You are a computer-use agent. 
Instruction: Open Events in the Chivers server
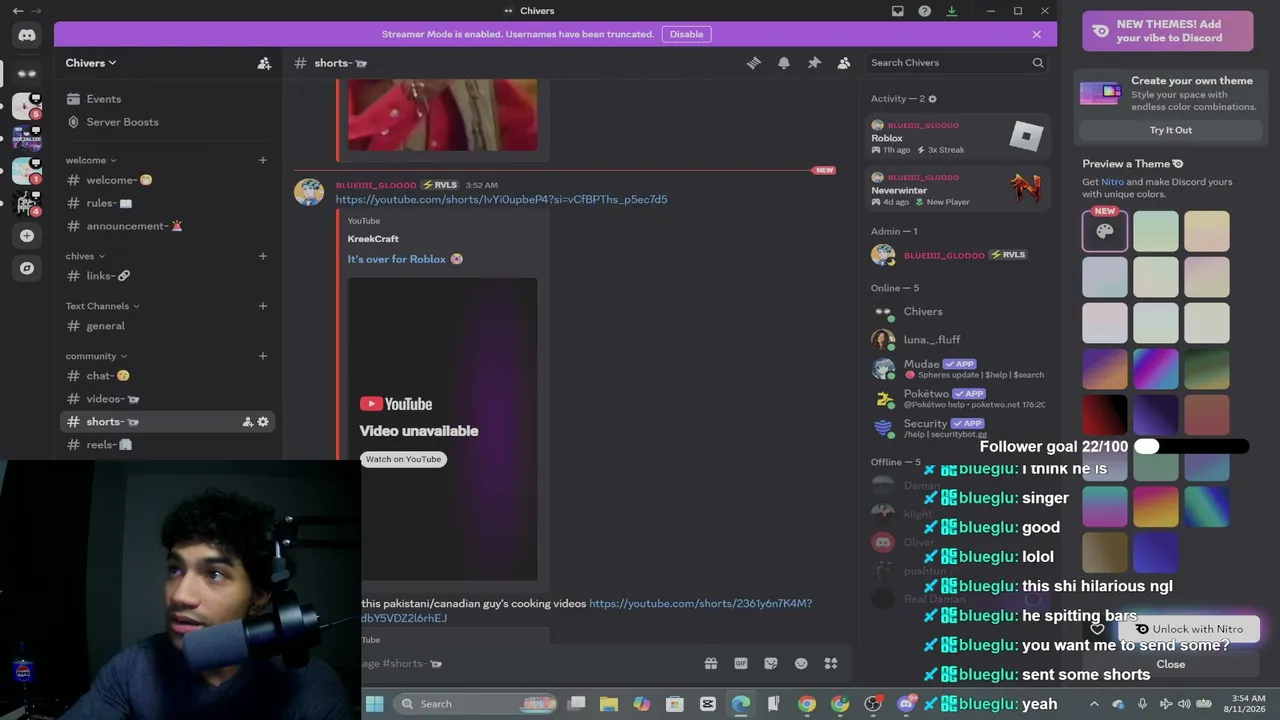[x=167, y=99]
